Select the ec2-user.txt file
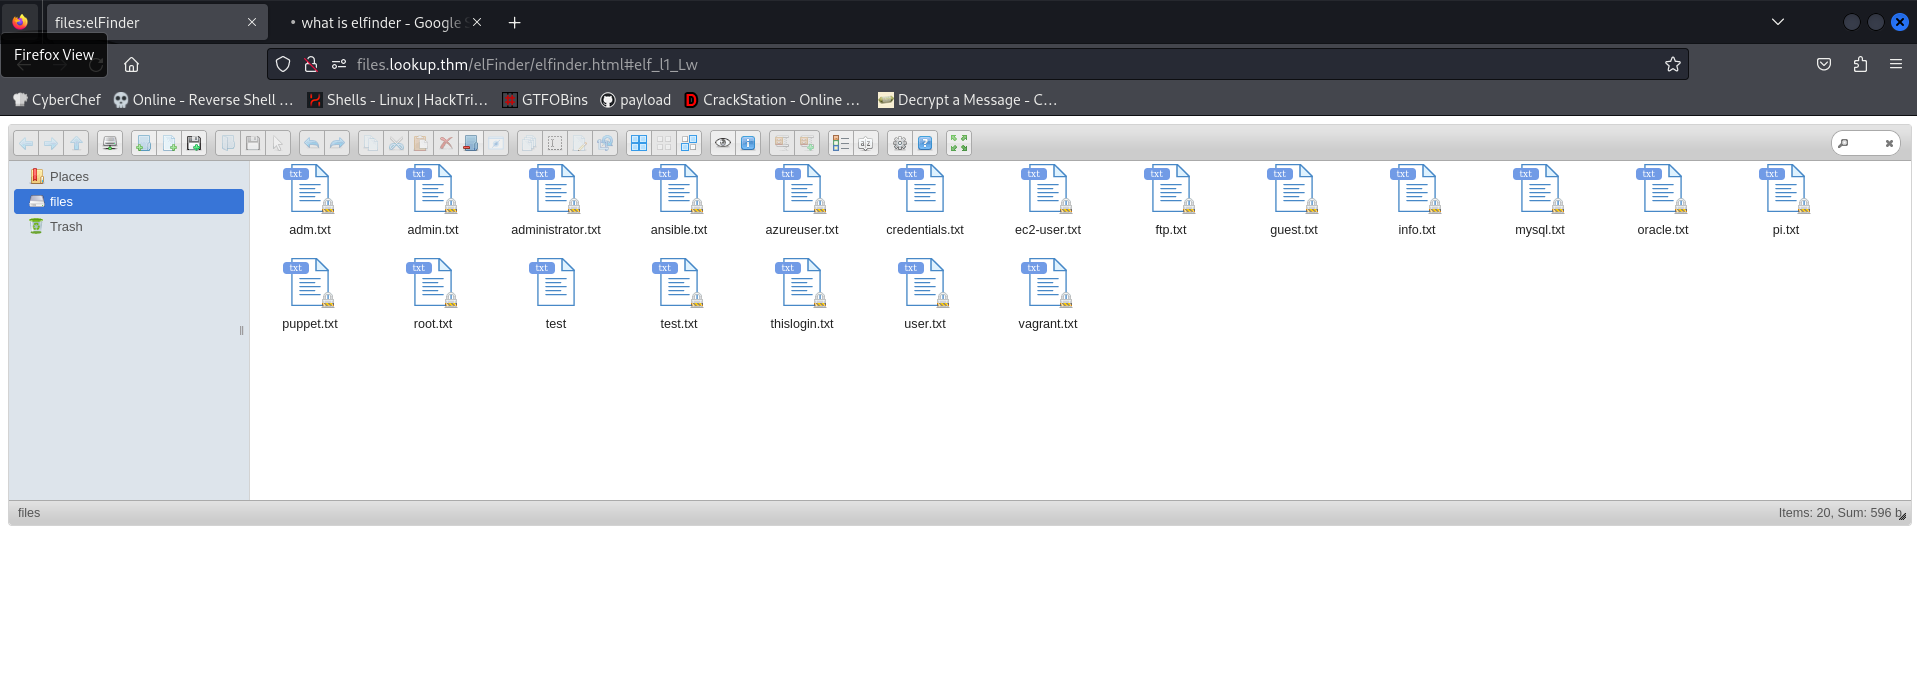The image size is (1917, 689). pos(1048,201)
